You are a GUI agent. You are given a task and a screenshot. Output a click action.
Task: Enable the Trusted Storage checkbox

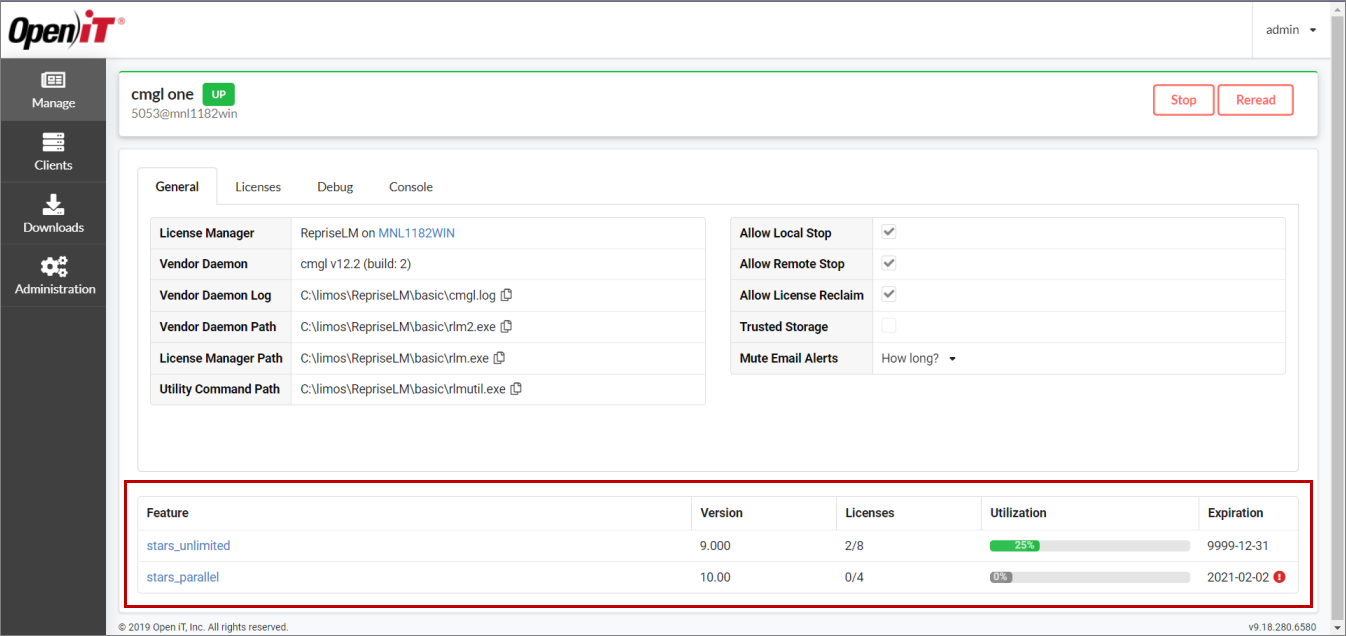click(x=888, y=325)
